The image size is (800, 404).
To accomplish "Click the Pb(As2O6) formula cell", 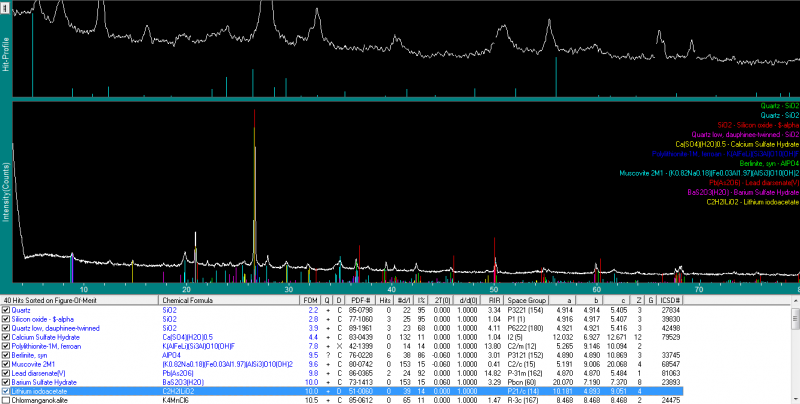I will coord(176,373).
